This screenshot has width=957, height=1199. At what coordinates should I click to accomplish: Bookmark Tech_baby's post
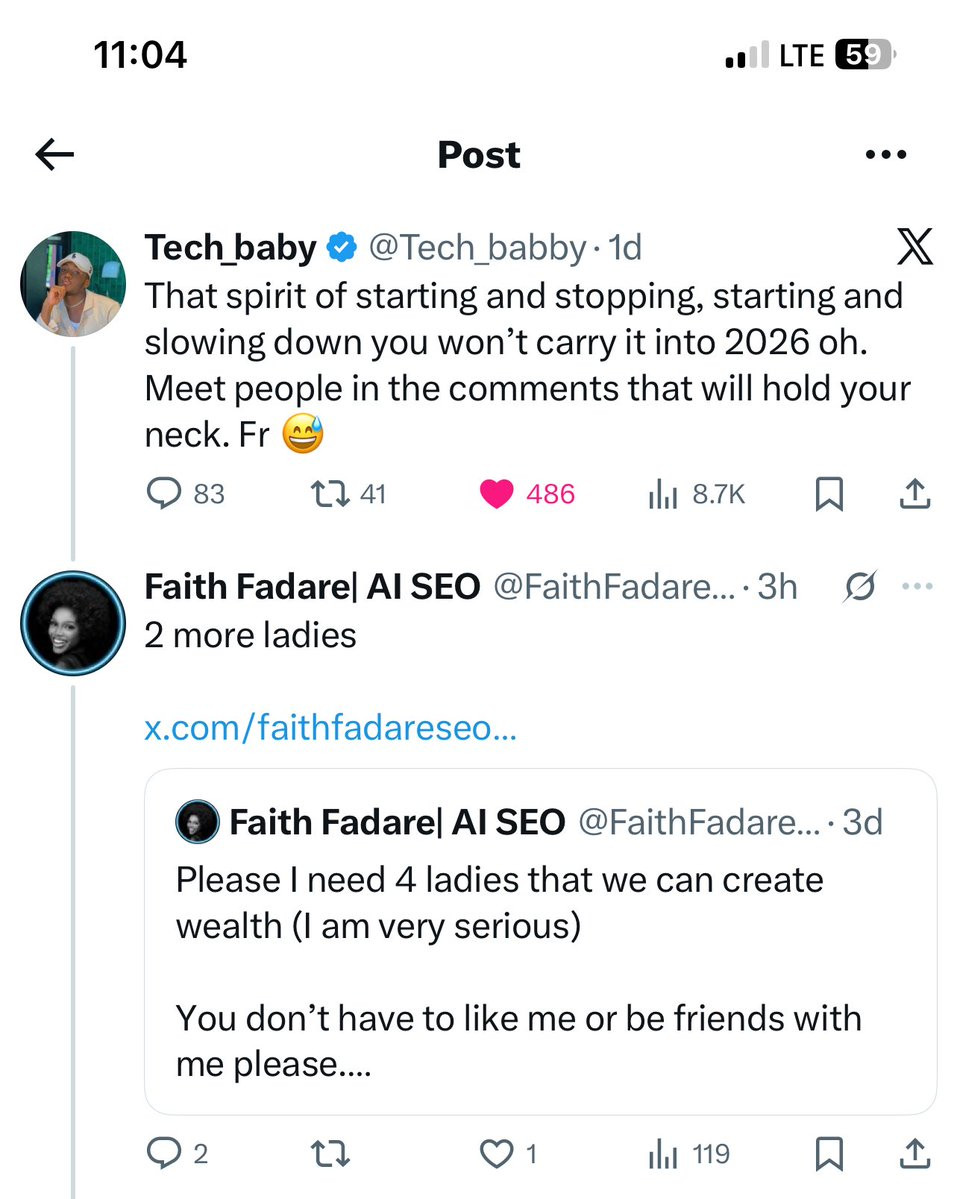pos(829,494)
